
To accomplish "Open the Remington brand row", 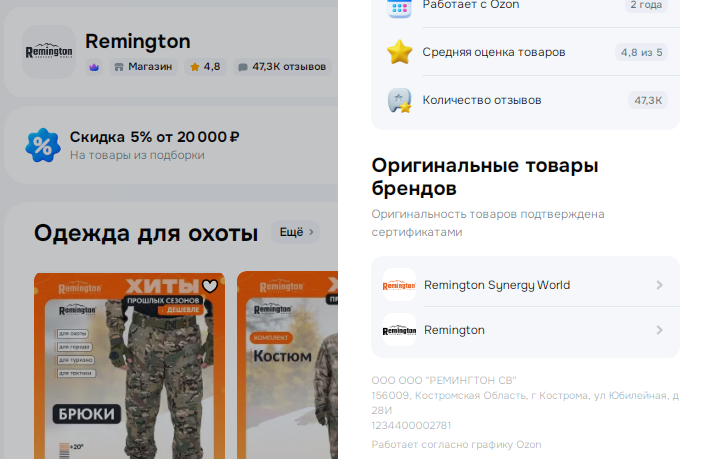I will pyautogui.click(x=525, y=330).
